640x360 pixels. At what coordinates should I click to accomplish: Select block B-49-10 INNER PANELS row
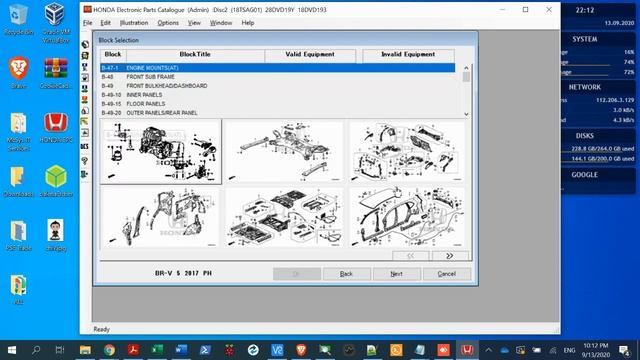click(x=278, y=95)
